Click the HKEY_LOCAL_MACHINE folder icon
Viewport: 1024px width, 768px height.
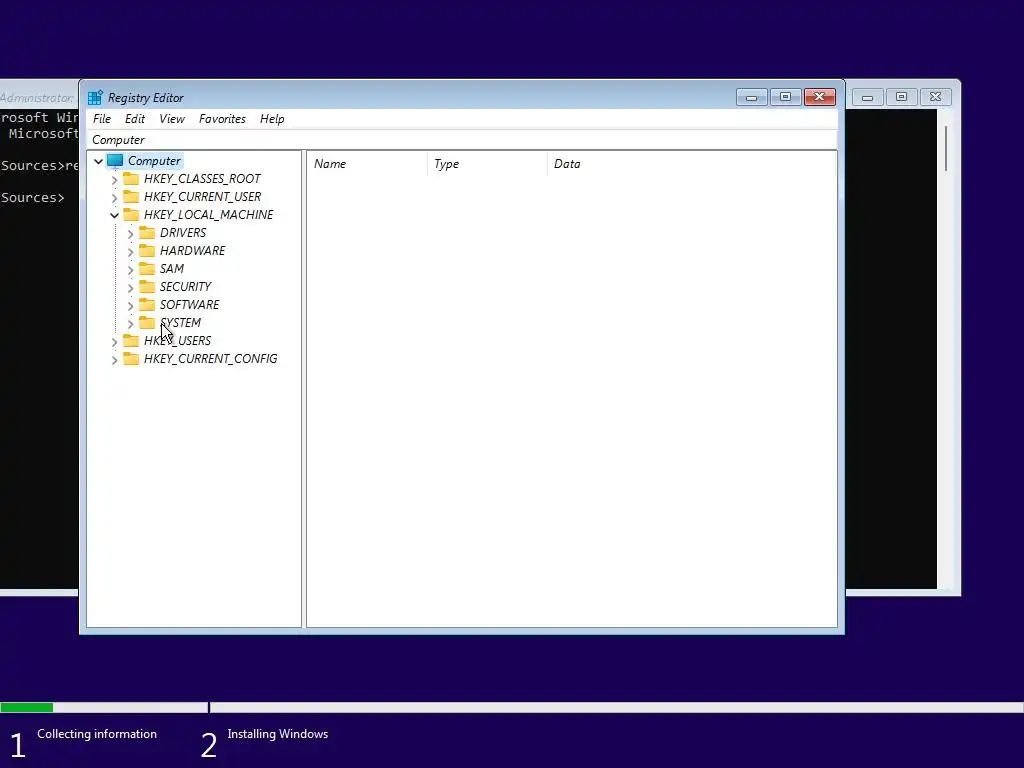(131, 214)
